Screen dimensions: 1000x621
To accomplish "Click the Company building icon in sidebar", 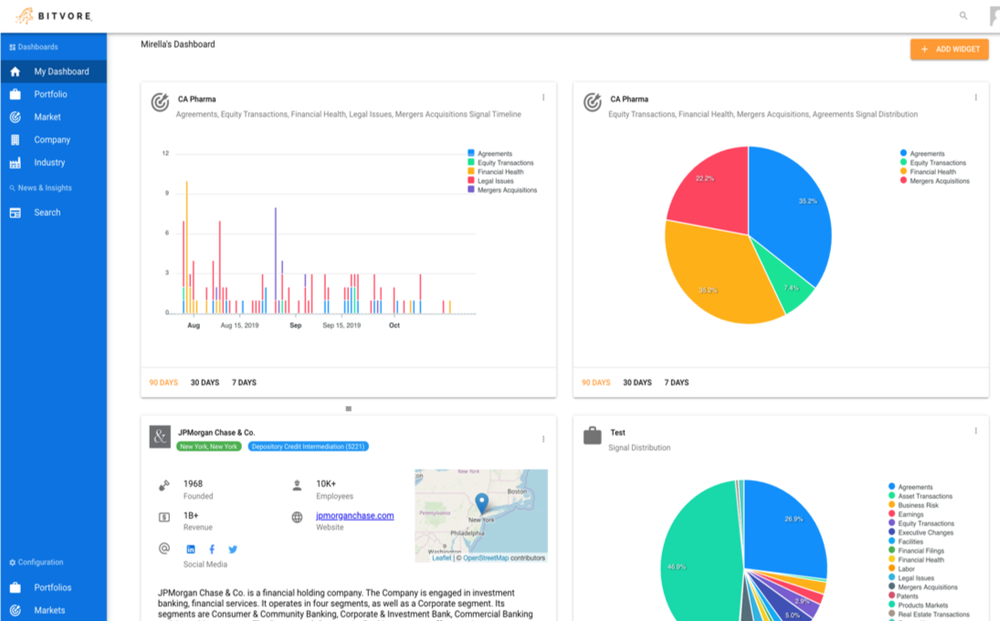I will tap(15, 140).
